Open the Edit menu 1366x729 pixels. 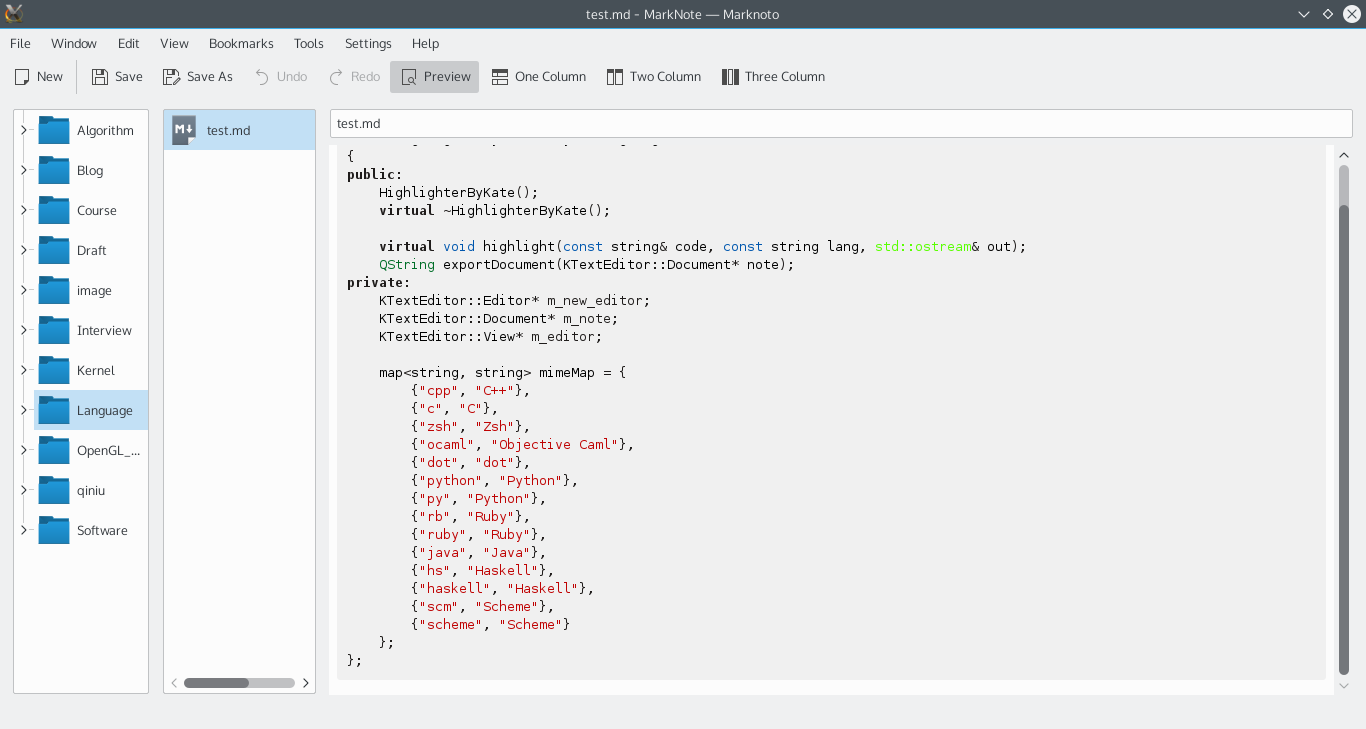click(x=129, y=43)
